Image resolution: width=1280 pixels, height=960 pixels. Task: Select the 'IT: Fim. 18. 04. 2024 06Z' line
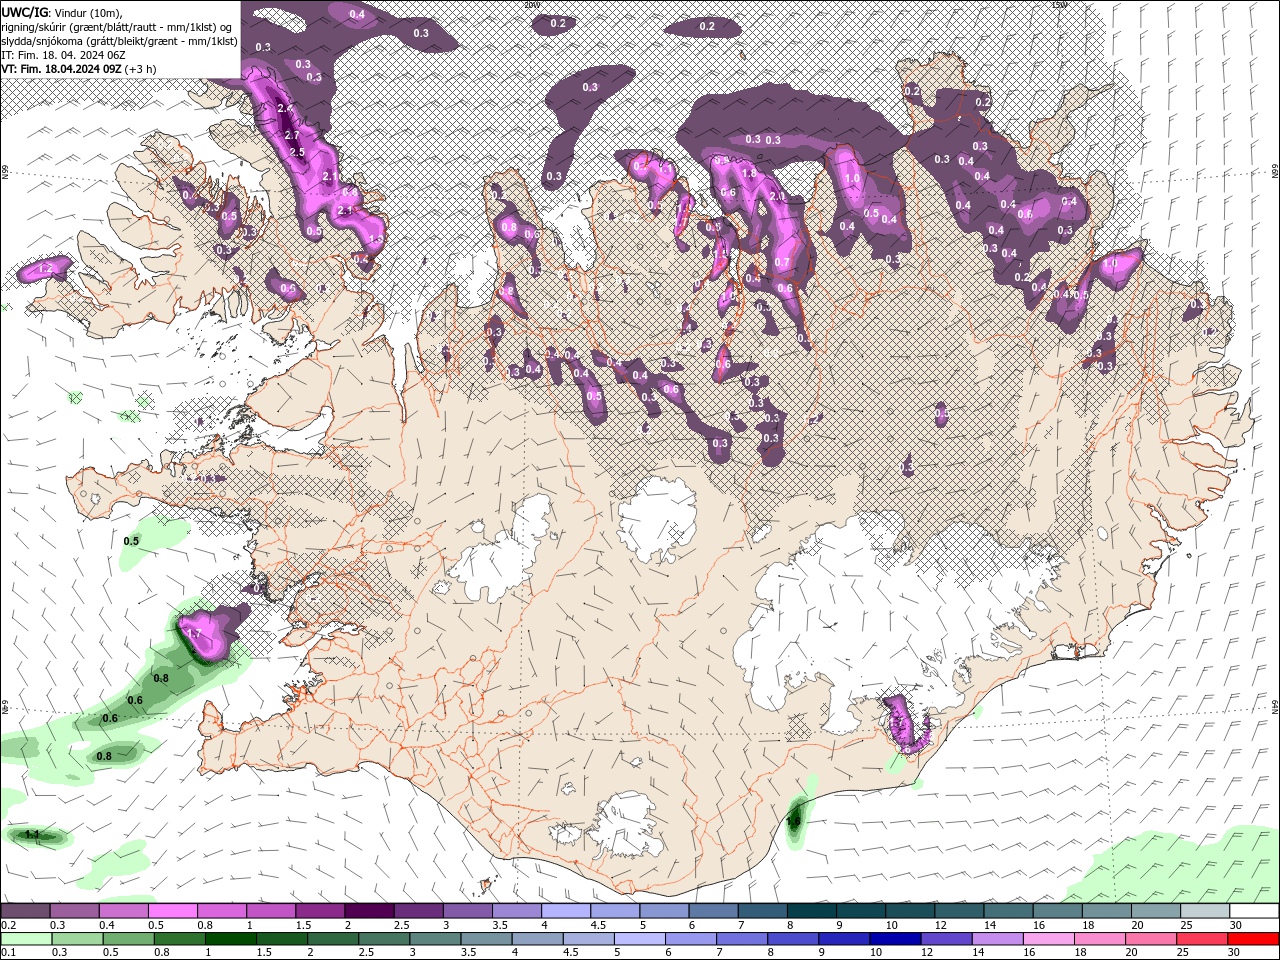pos(63,55)
